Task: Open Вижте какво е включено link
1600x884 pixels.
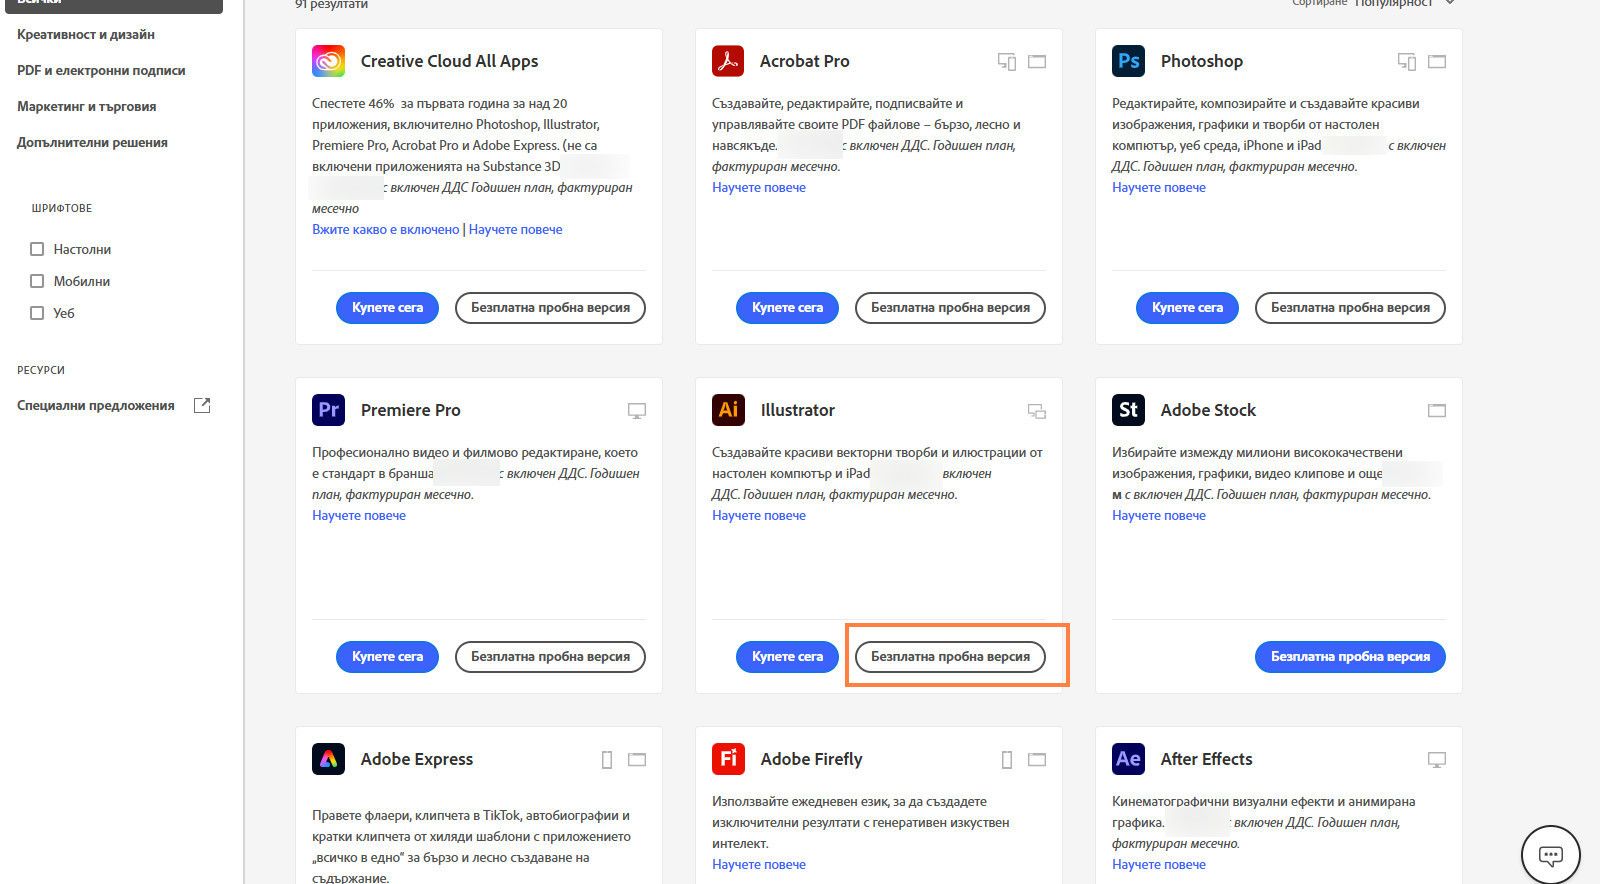Action: click(385, 229)
